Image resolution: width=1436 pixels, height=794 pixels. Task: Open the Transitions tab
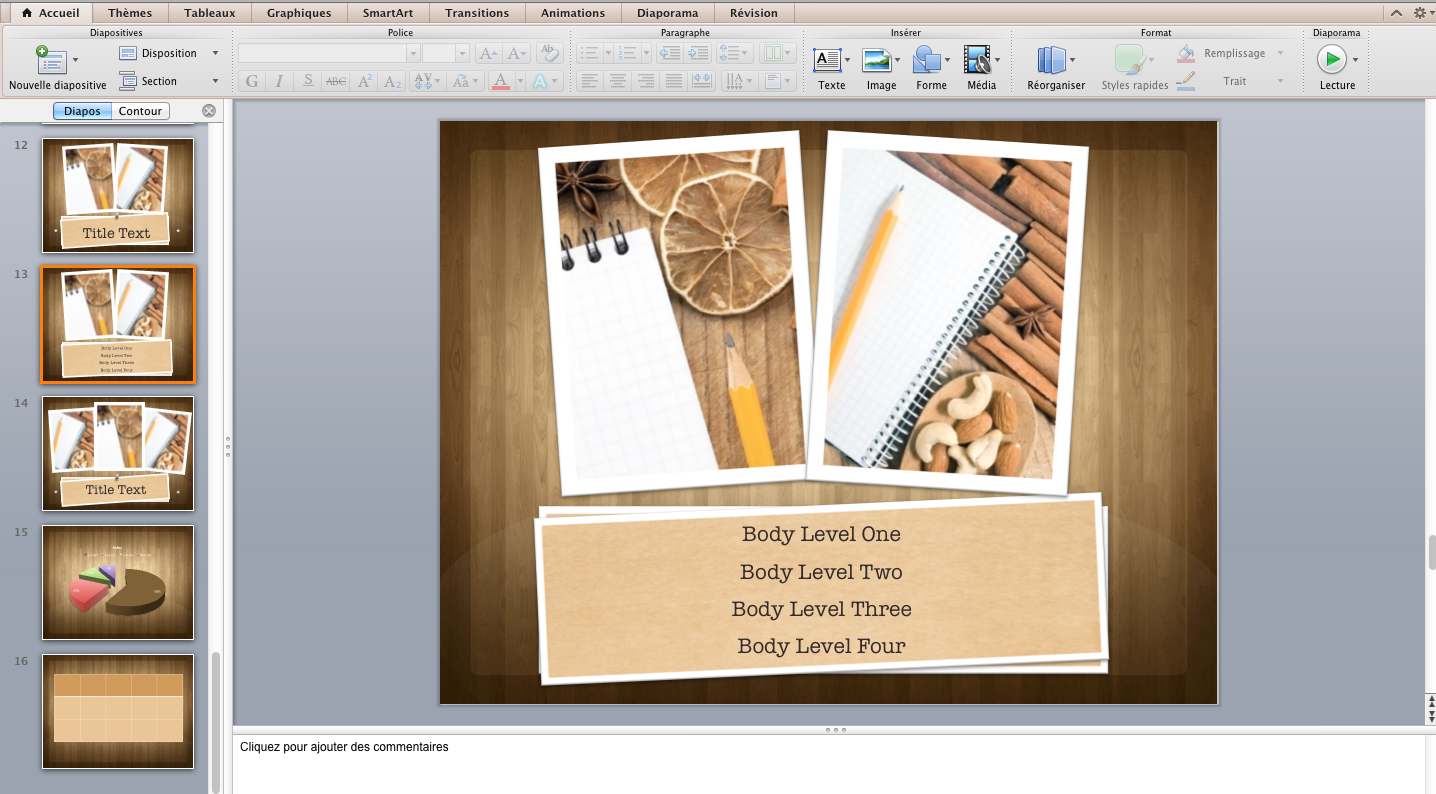[x=477, y=13]
